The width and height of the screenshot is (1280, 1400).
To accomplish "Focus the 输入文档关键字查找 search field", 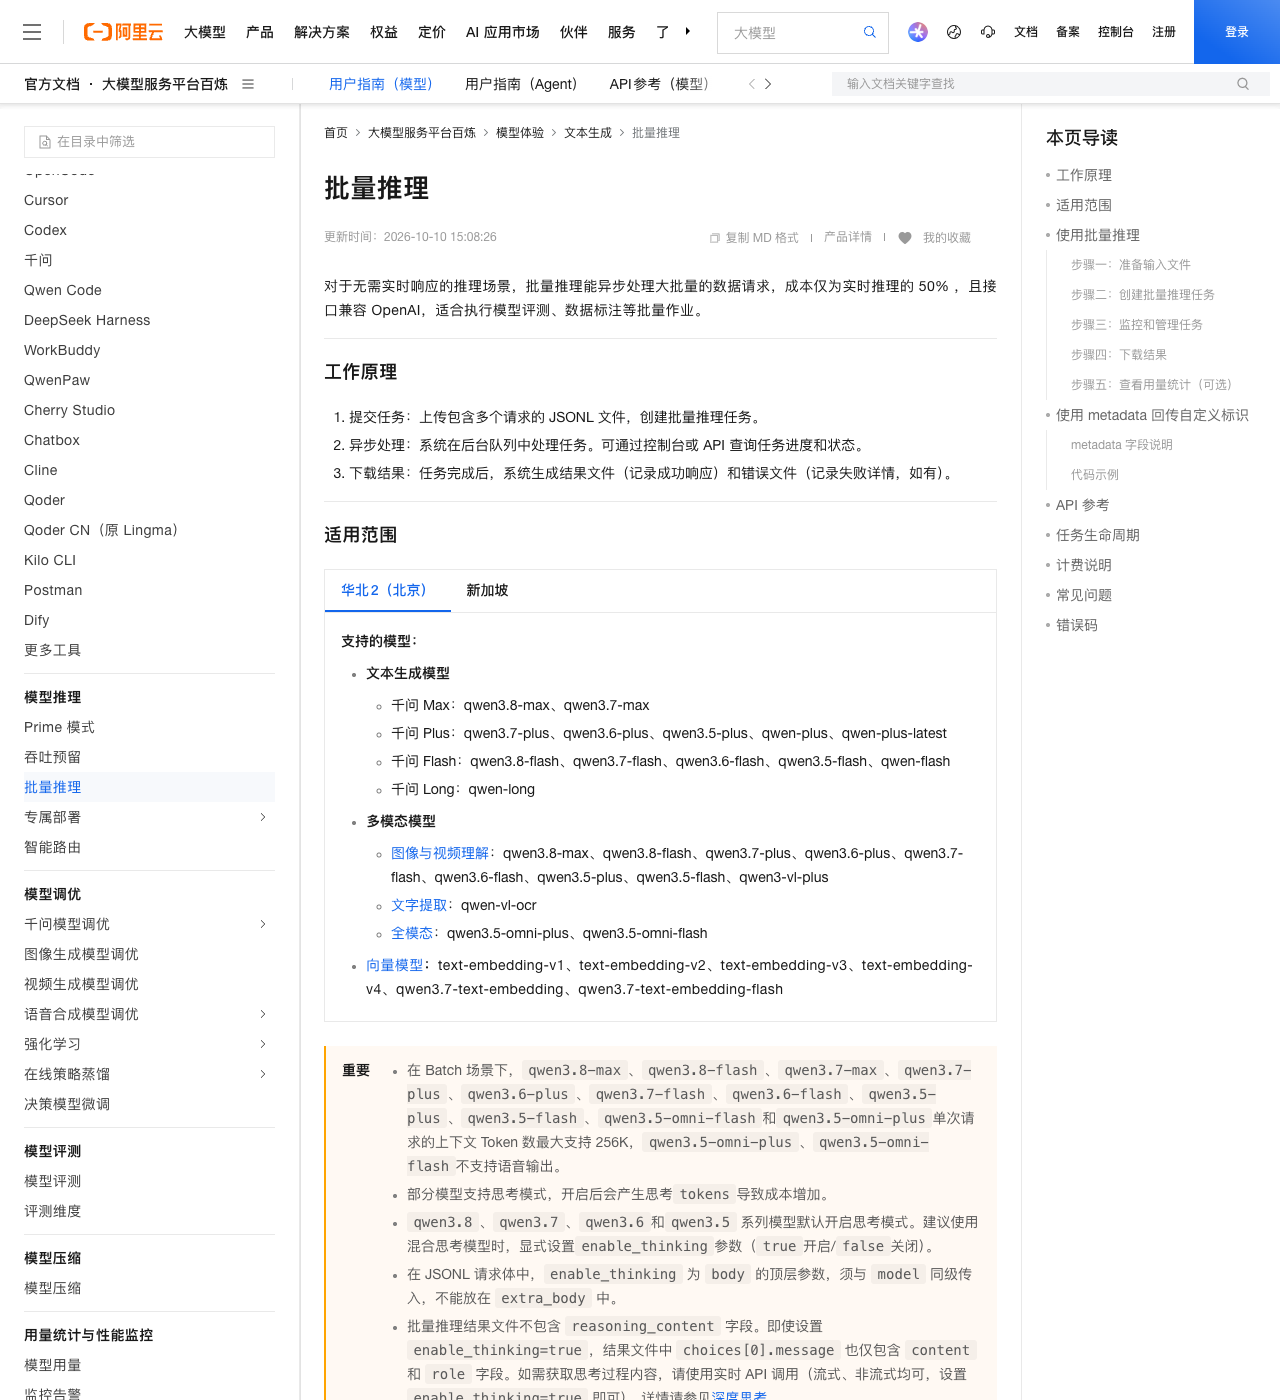I will click(x=1051, y=84).
